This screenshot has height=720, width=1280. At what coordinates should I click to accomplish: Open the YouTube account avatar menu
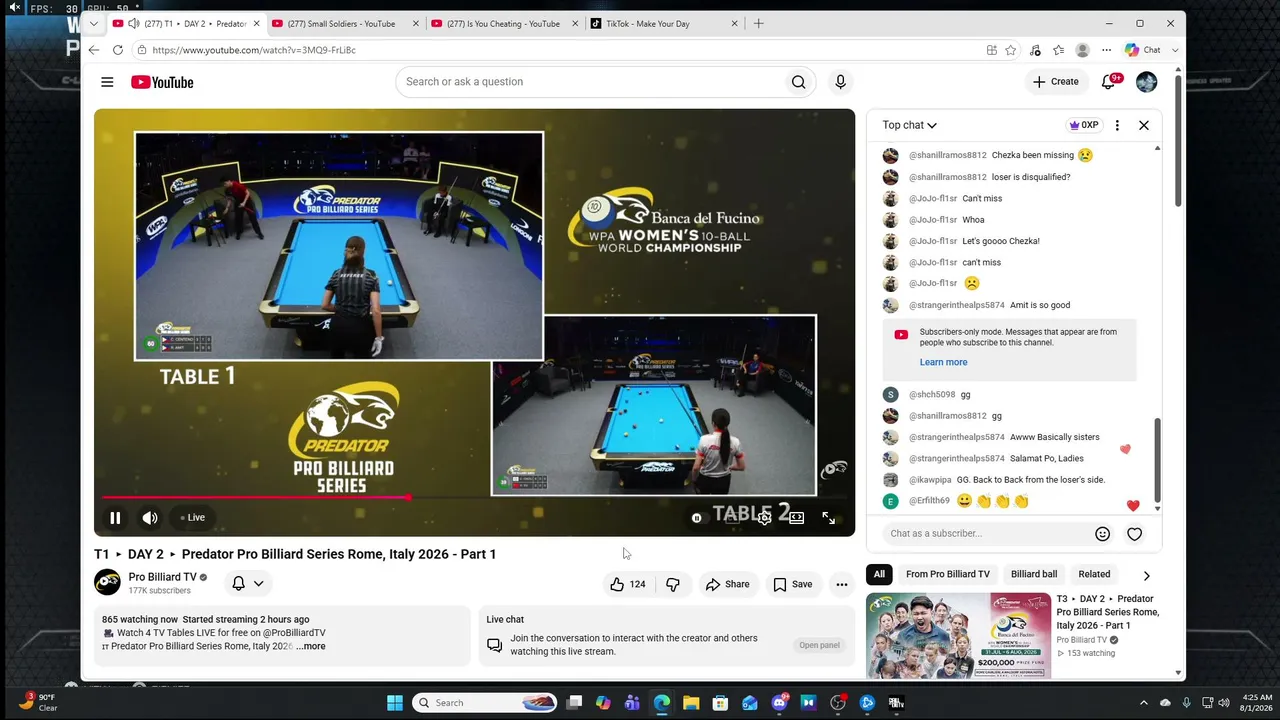point(1147,82)
